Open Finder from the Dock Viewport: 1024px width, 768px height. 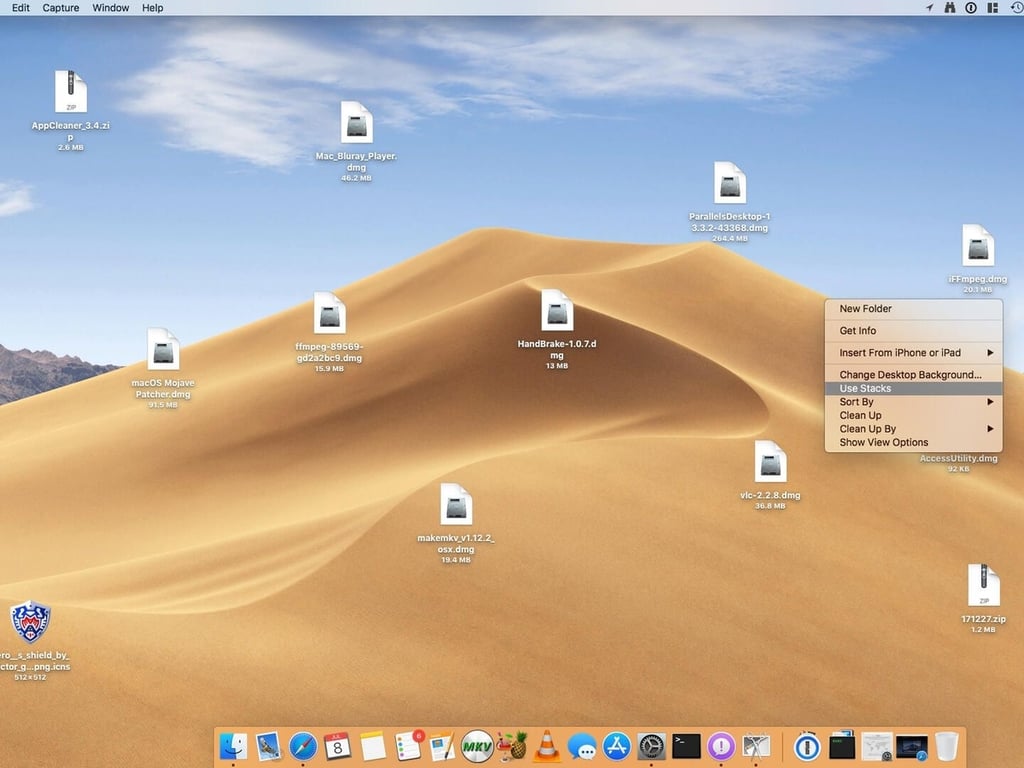point(233,746)
